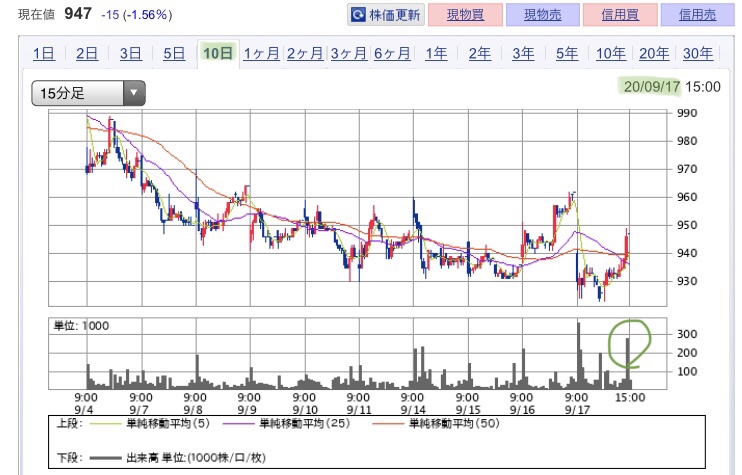Click the 15:00 time beside the date
742x475 pixels.
point(703,87)
